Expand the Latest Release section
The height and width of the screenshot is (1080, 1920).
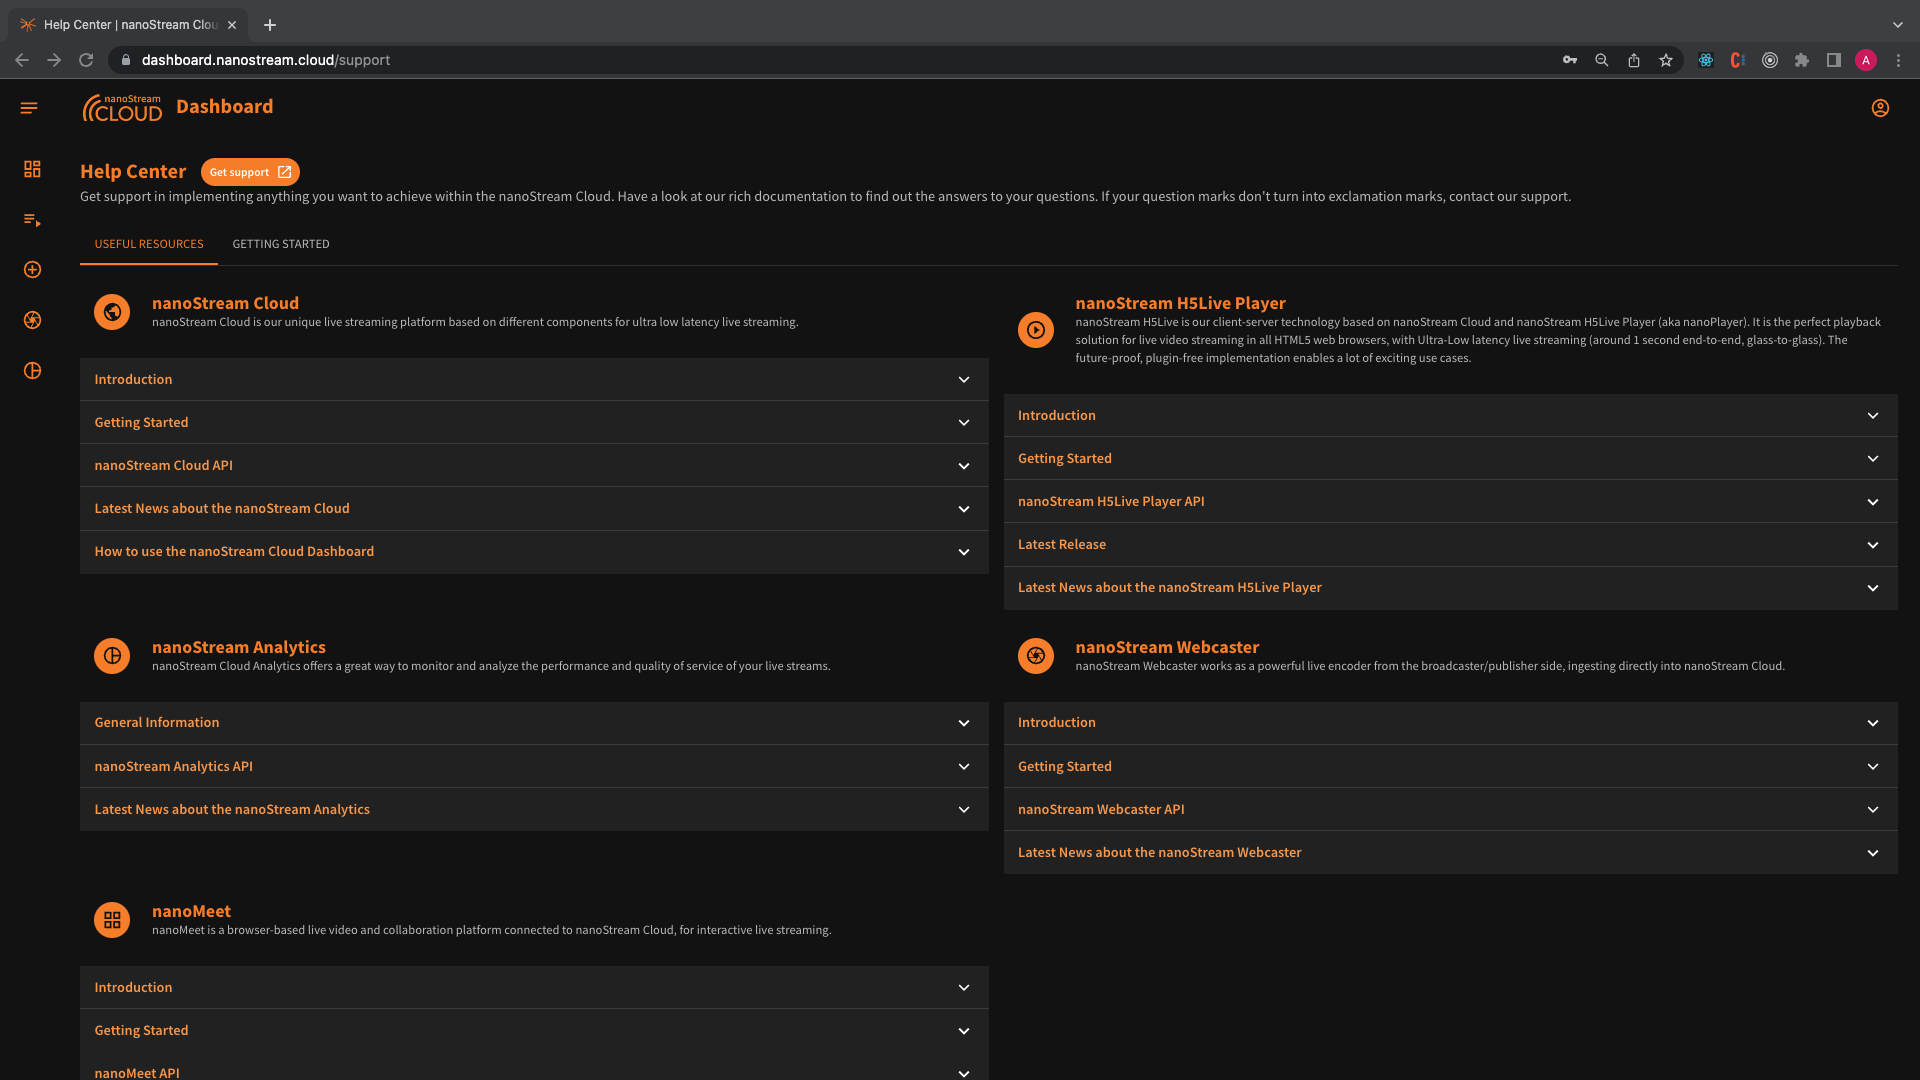[1450, 544]
